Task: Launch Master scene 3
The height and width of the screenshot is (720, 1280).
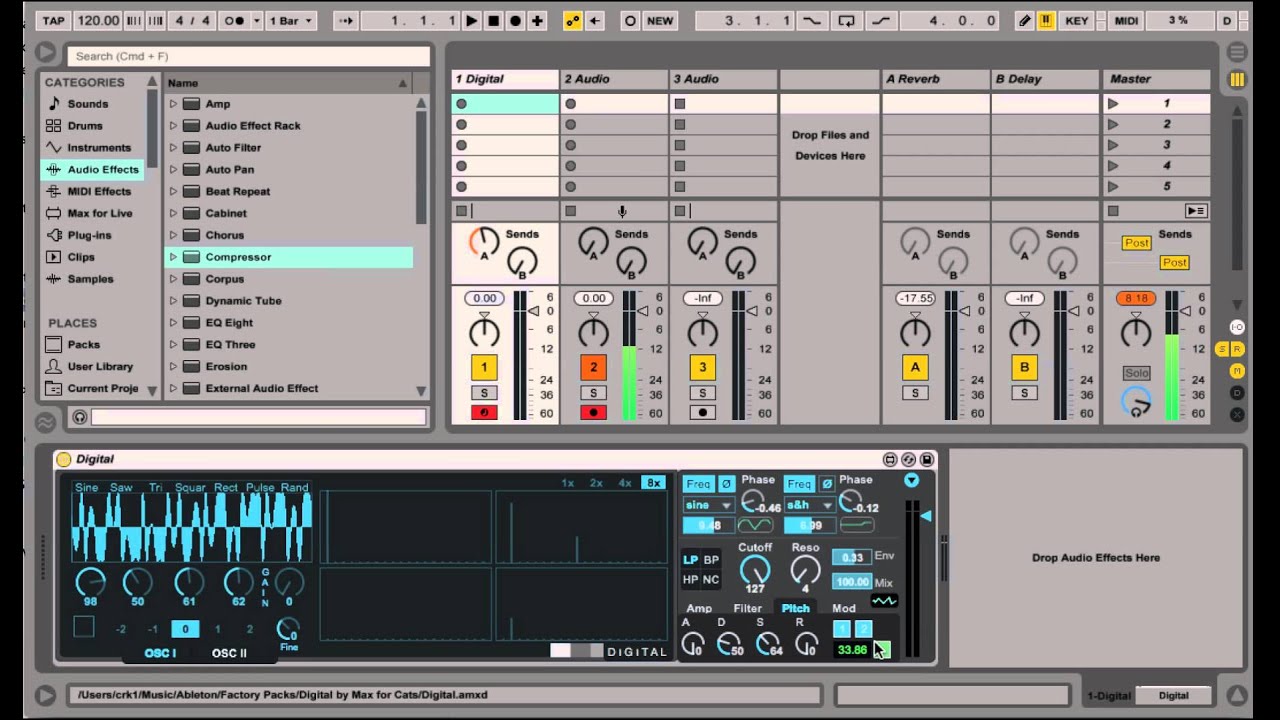Action: (1113, 145)
